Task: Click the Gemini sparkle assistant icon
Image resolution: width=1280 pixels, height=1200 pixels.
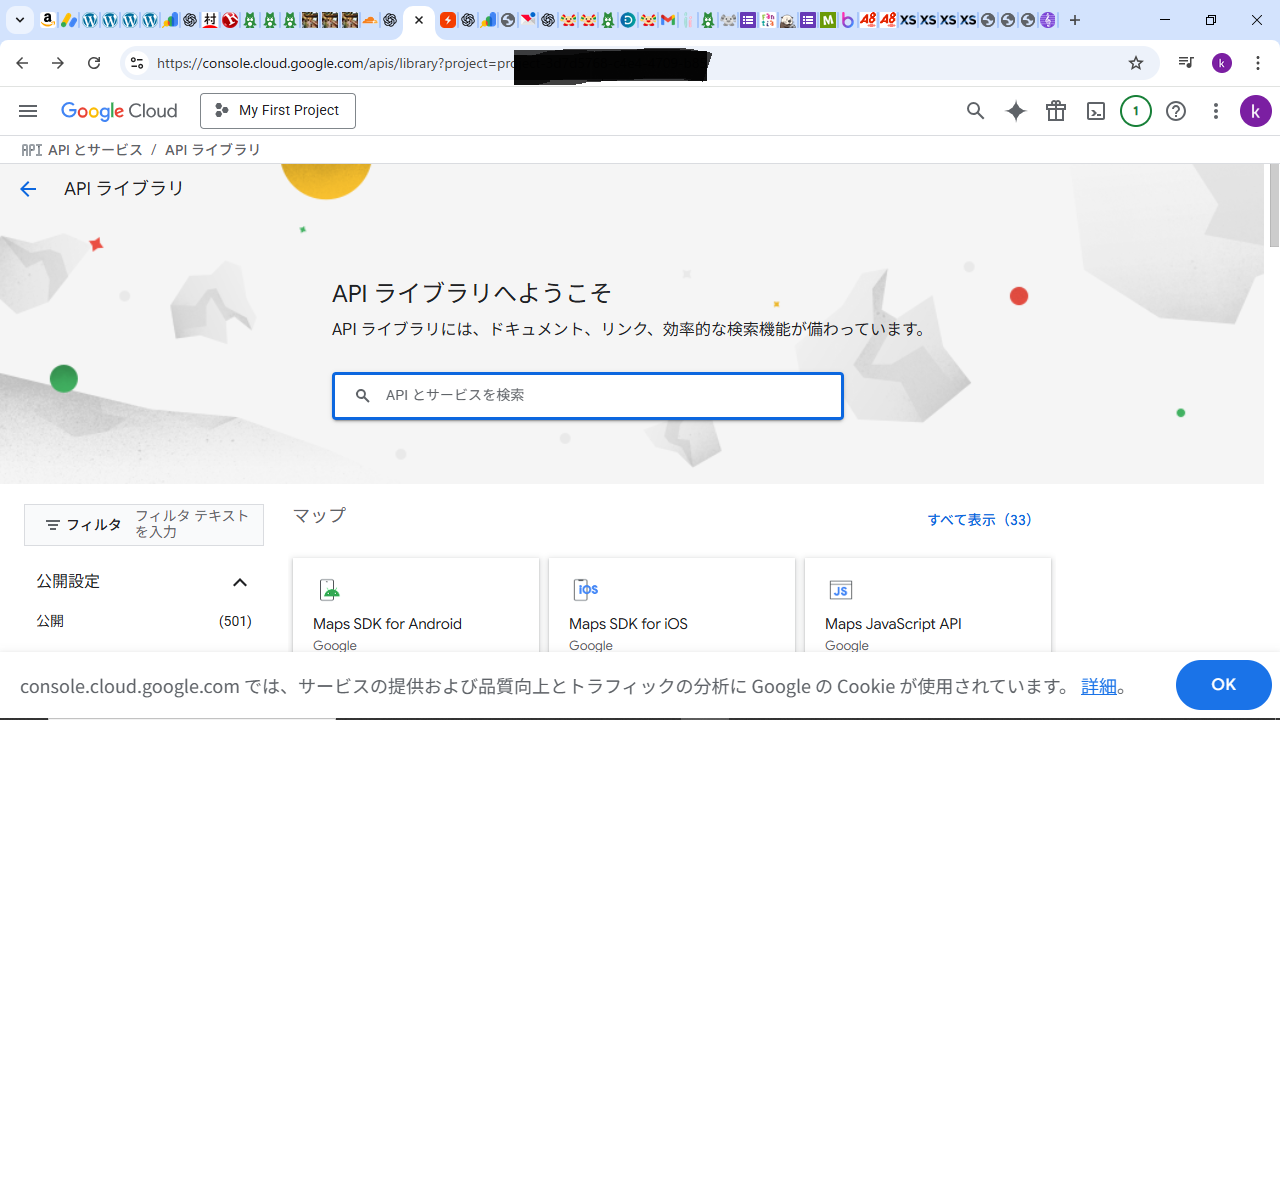Action: pos(1016,111)
